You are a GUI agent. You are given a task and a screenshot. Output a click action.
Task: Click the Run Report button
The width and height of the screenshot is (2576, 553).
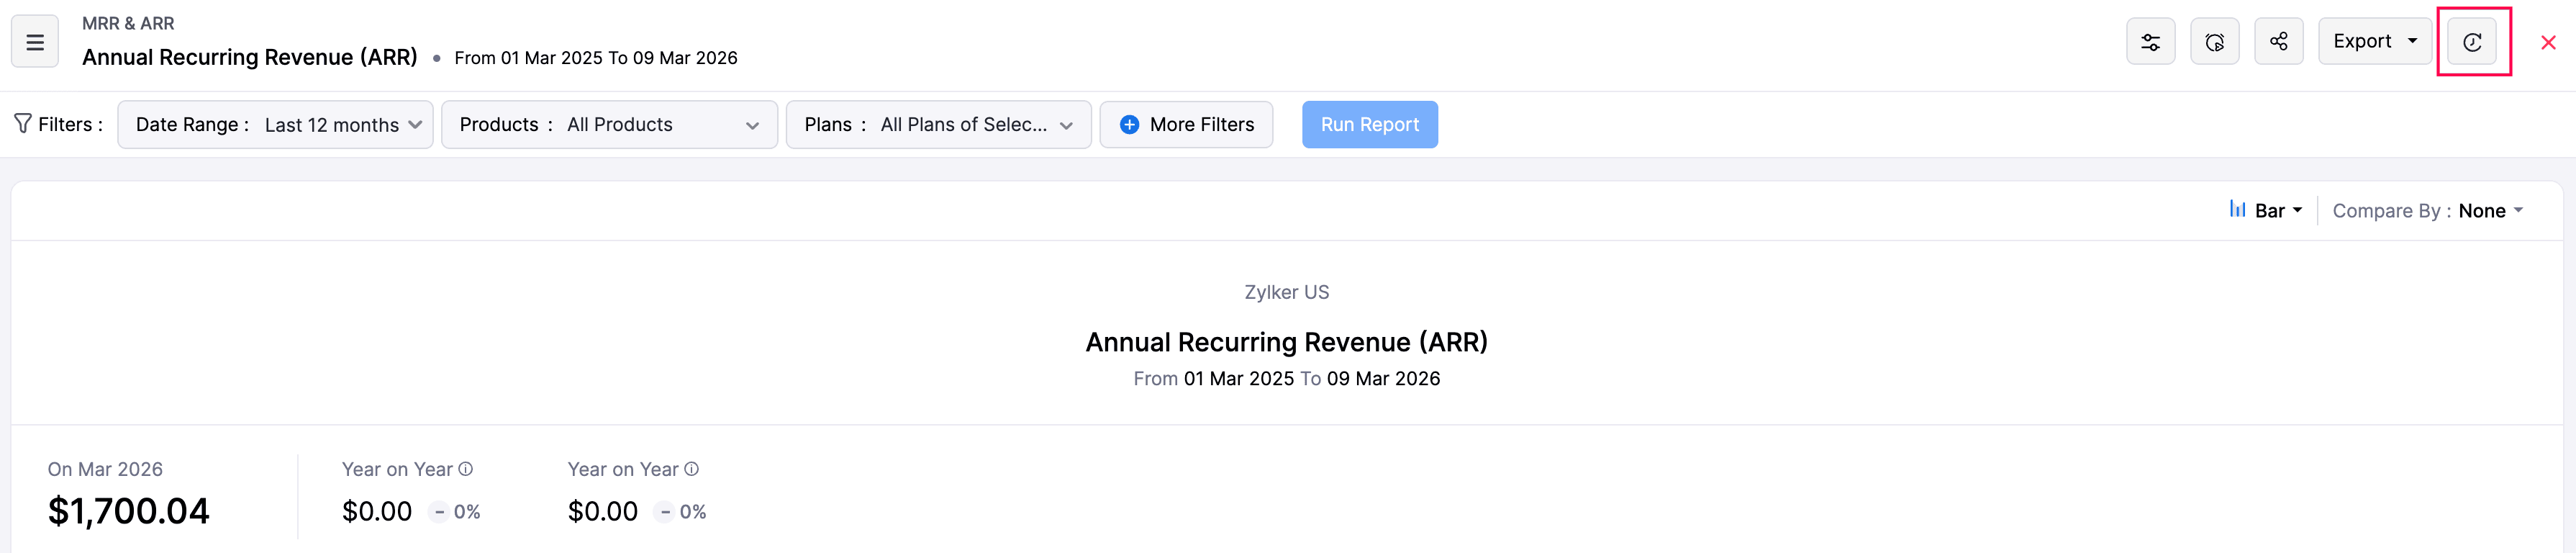pyautogui.click(x=1369, y=124)
